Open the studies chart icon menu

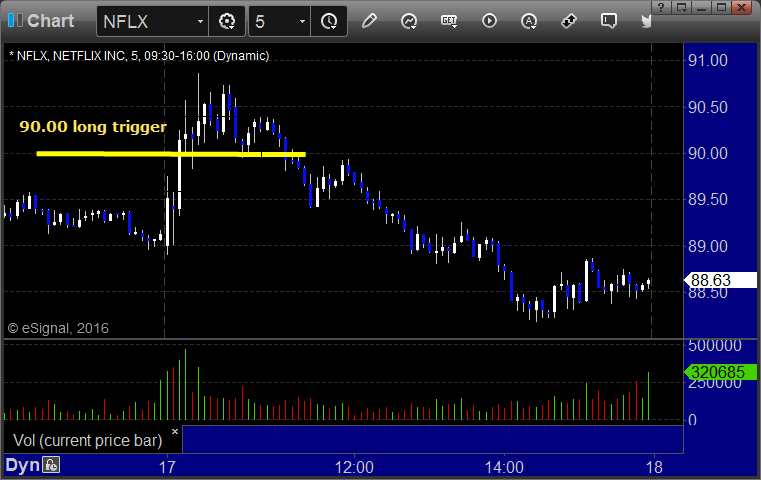coord(409,21)
